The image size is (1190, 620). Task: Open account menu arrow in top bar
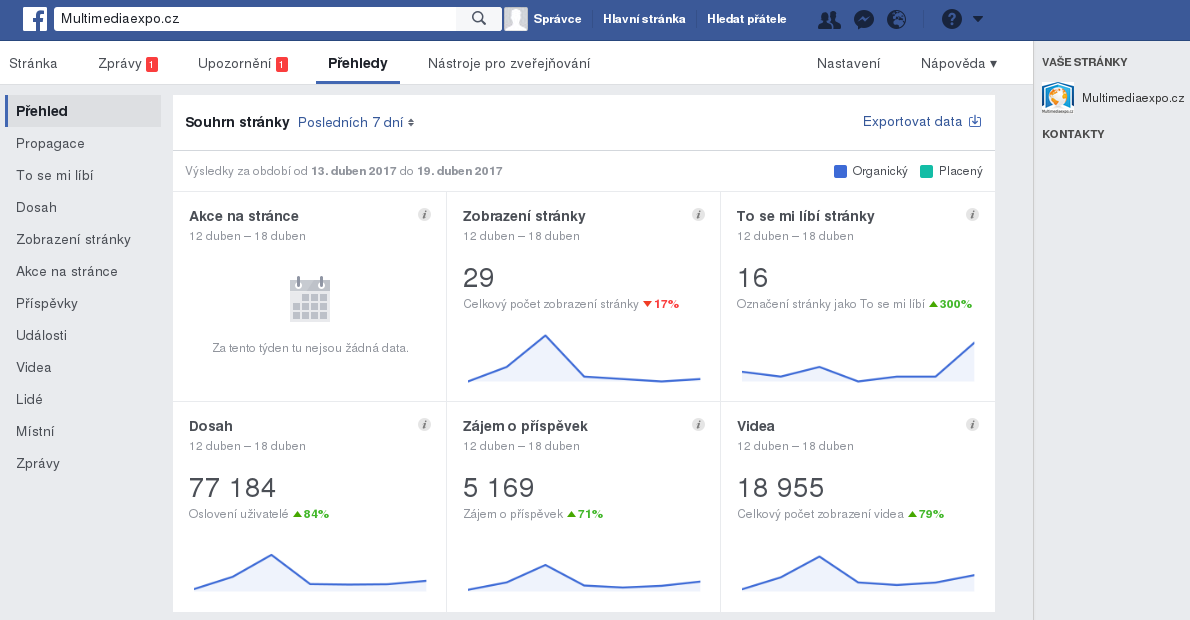point(978,19)
